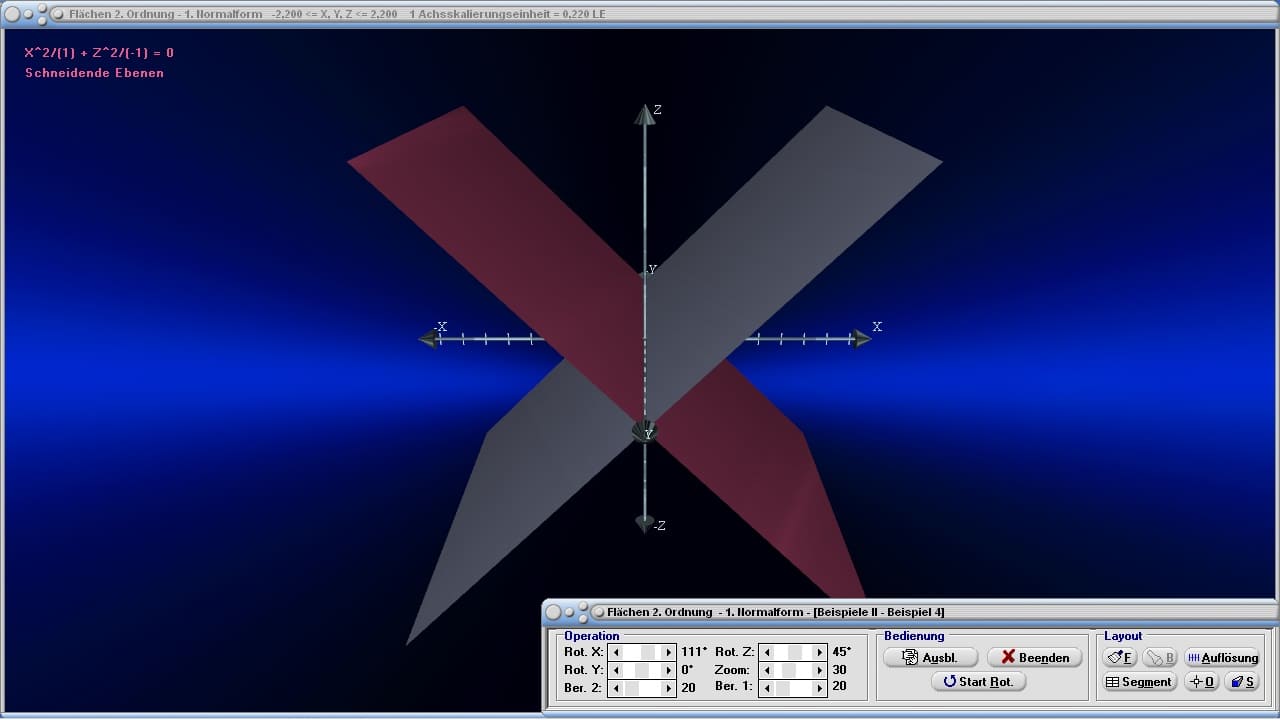Click the 'Layout' group label
Image resolution: width=1280 pixels, height=720 pixels.
[x=1123, y=636]
